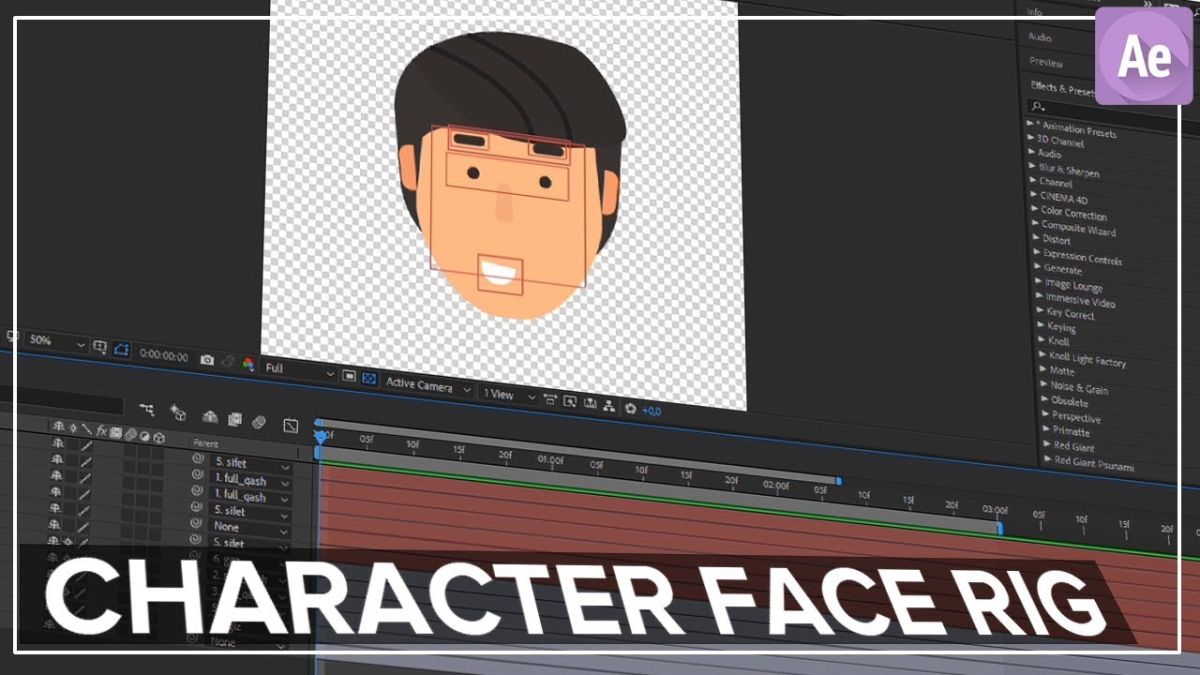Click the timeline button in the viewer bar
The image size is (1200, 675).
[x=590, y=403]
